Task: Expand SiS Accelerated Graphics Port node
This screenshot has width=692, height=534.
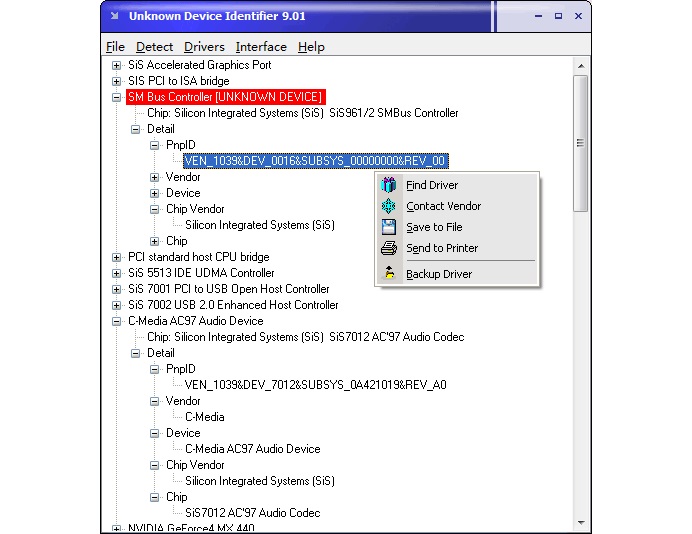Action: [x=116, y=65]
